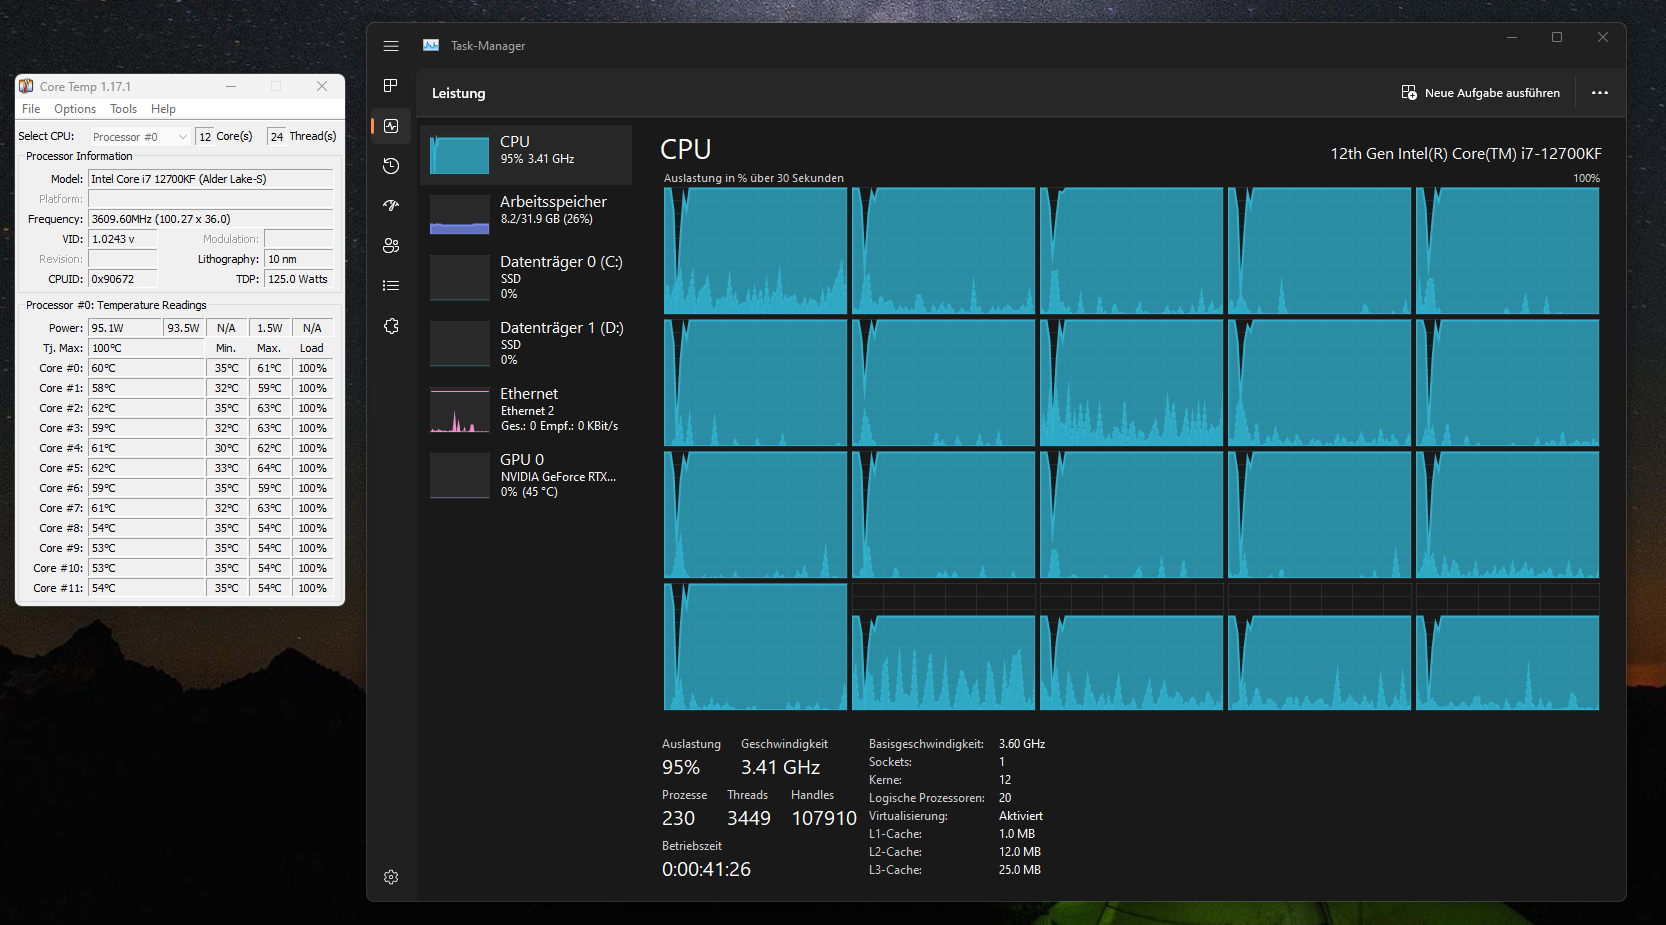Viewport: 1666px width, 925px height.
Task: Click the Handles count 107910
Action: pyautogui.click(x=824, y=819)
